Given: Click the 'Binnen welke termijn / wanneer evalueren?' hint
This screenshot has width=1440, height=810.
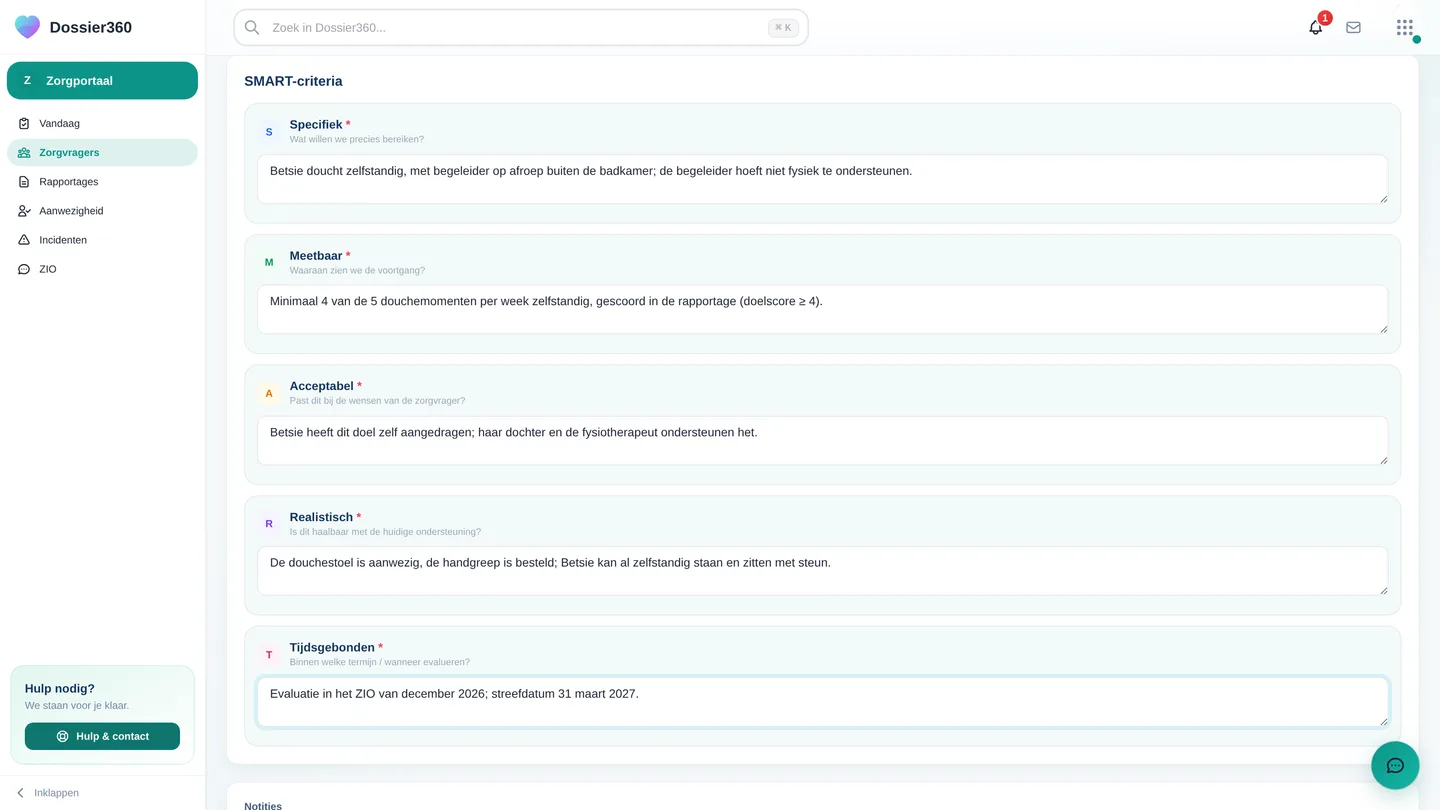Looking at the screenshot, I should 380,662.
